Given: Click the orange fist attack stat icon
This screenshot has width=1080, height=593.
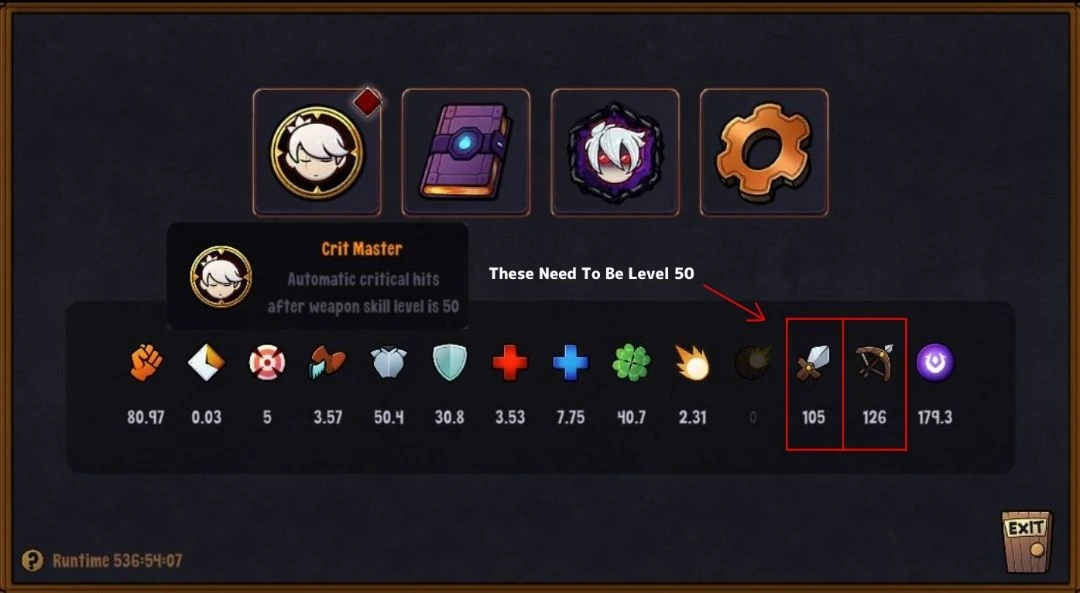Looking at the screenshot, I should [x=146, y=362].
